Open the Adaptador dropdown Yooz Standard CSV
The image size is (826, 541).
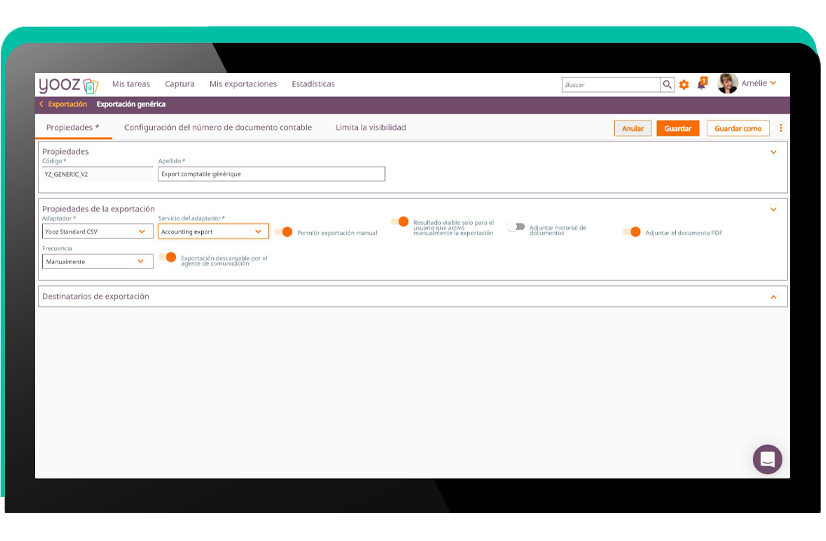coord(97,231)
